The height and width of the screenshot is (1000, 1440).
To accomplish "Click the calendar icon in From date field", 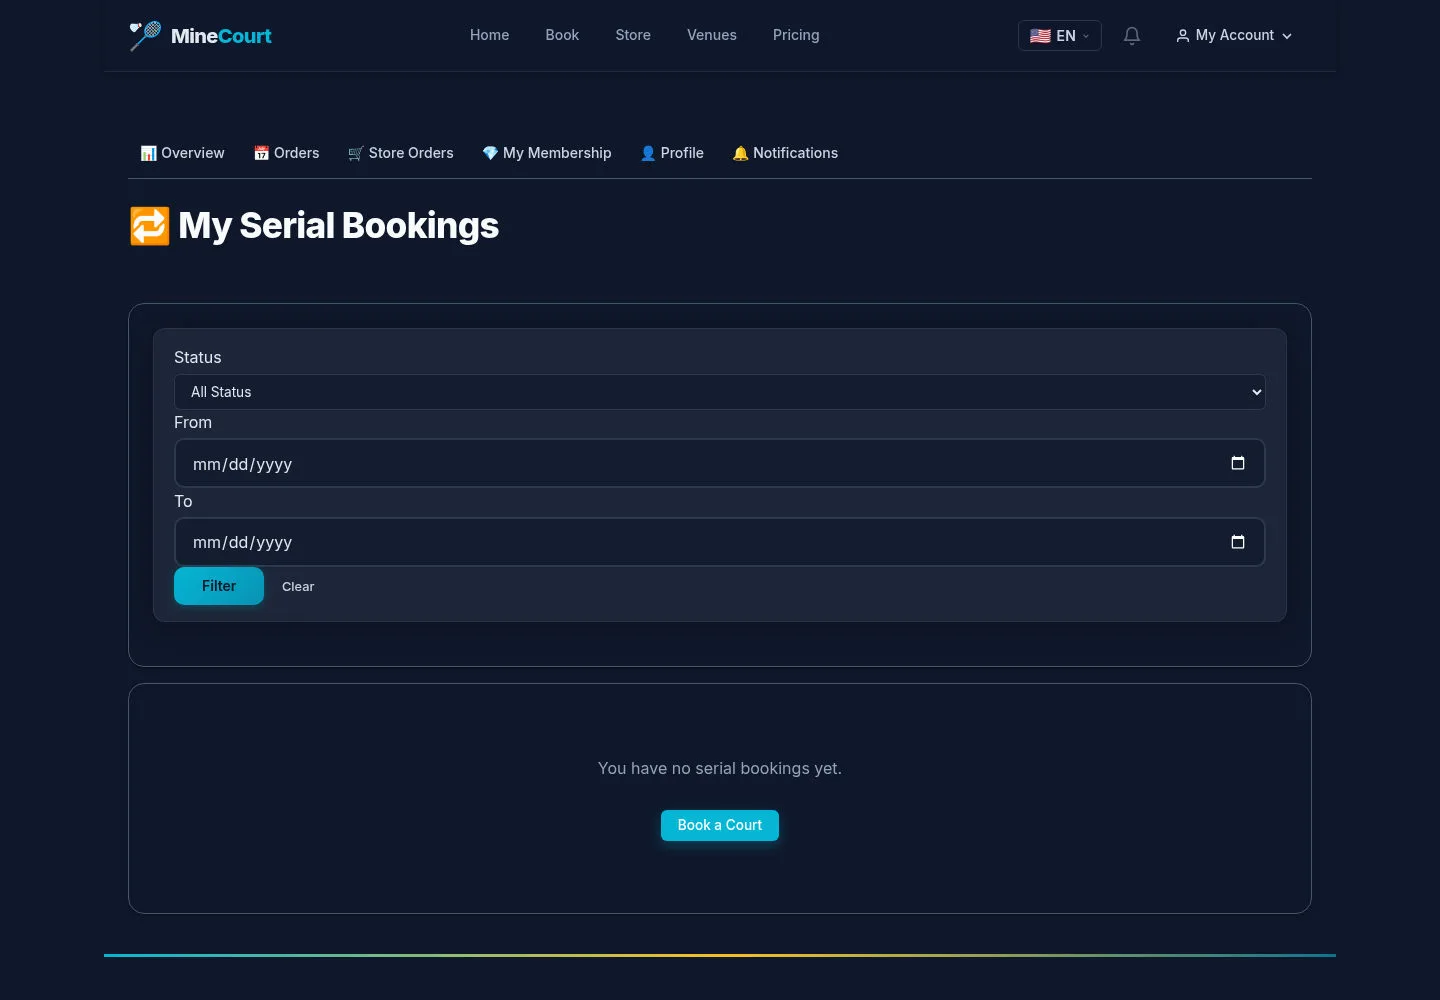I will [x=1238, y=463].
